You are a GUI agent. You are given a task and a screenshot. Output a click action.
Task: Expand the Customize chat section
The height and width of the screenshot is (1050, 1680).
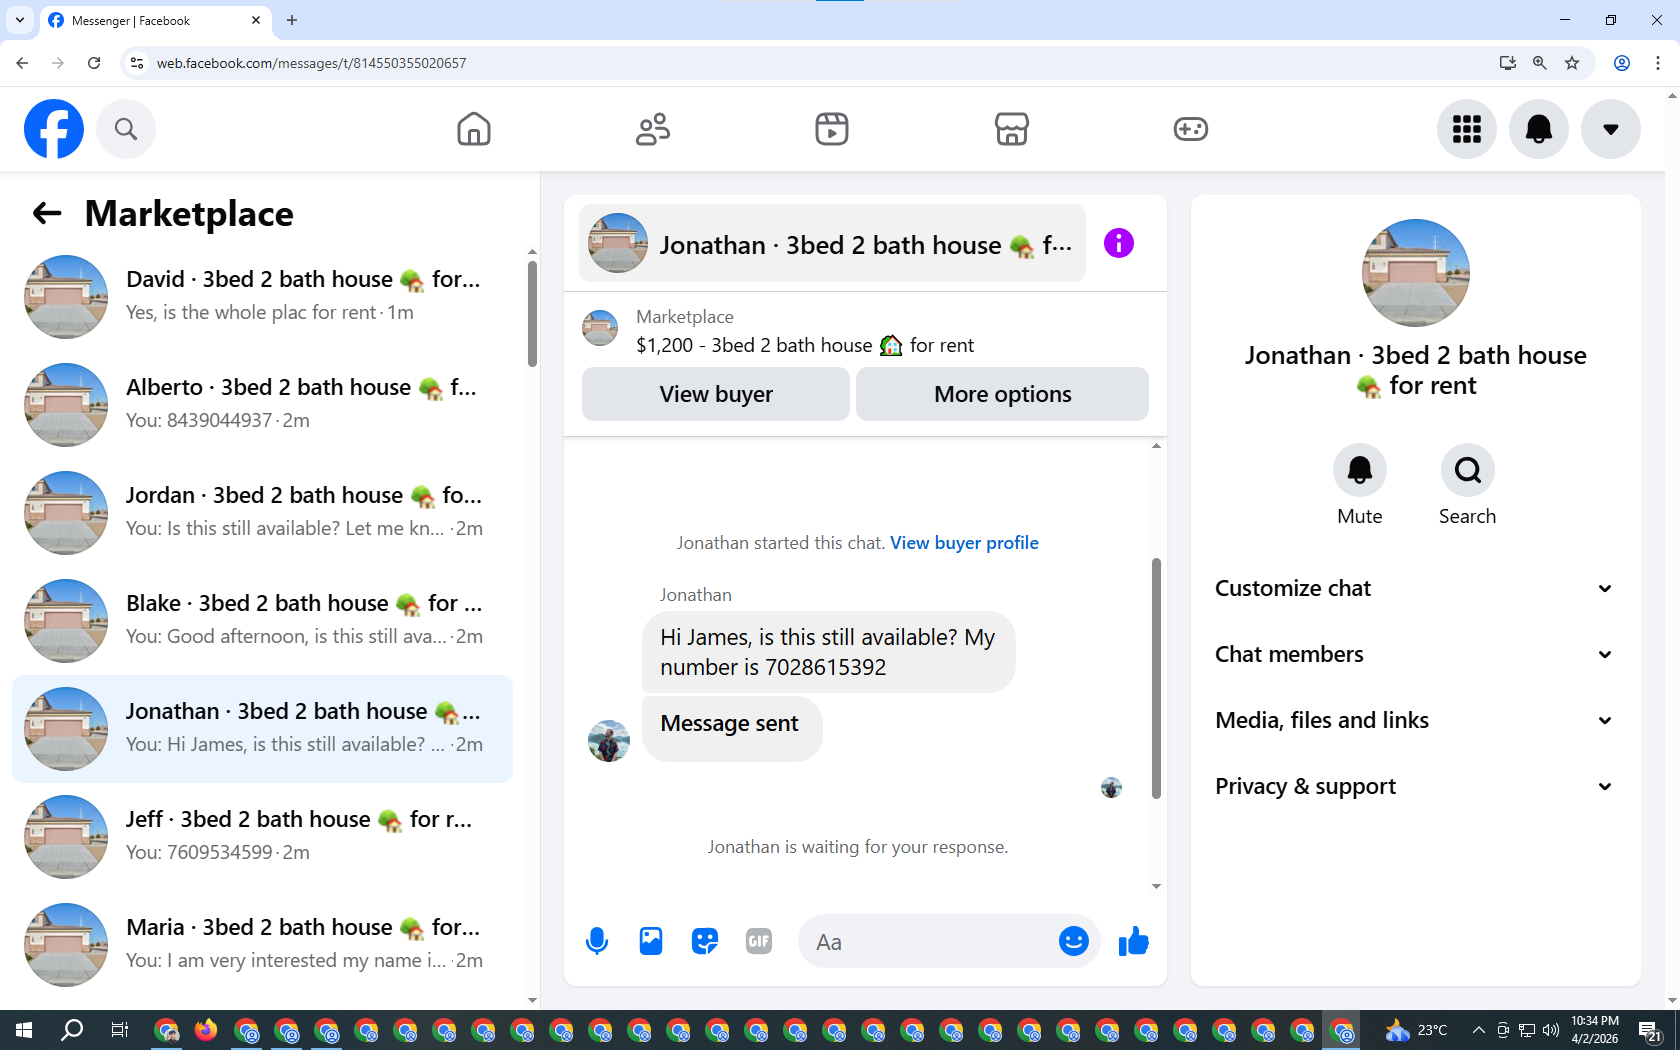coord(1414,588)
